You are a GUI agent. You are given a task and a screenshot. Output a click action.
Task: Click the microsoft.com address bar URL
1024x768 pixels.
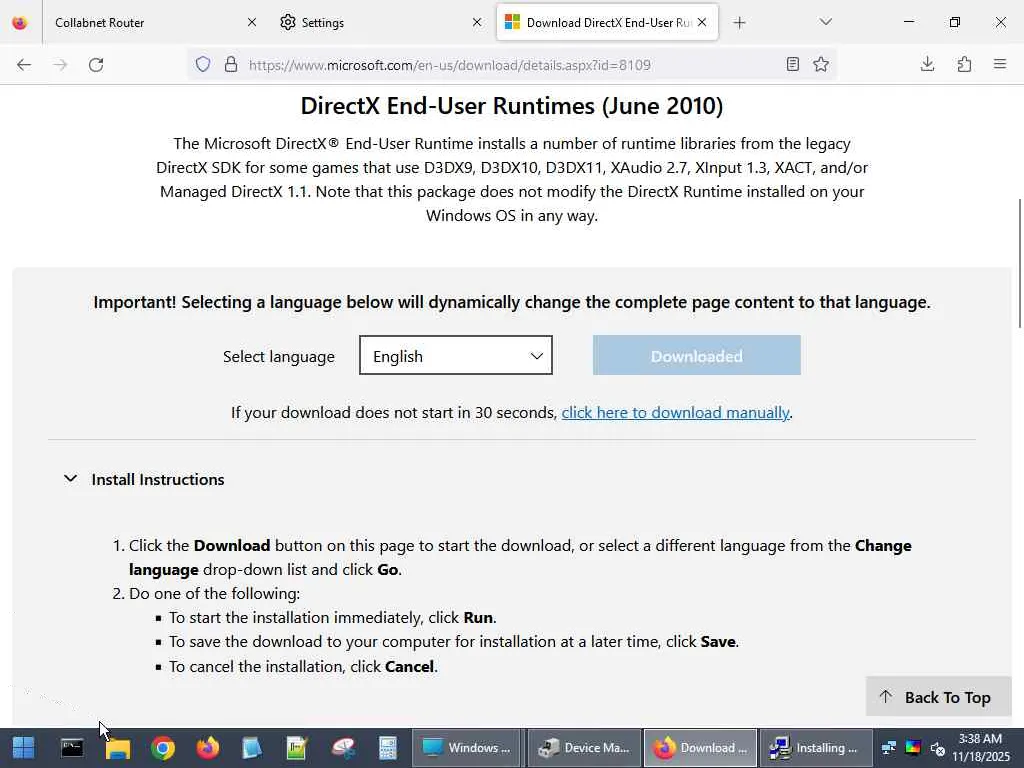pos(449,65)
